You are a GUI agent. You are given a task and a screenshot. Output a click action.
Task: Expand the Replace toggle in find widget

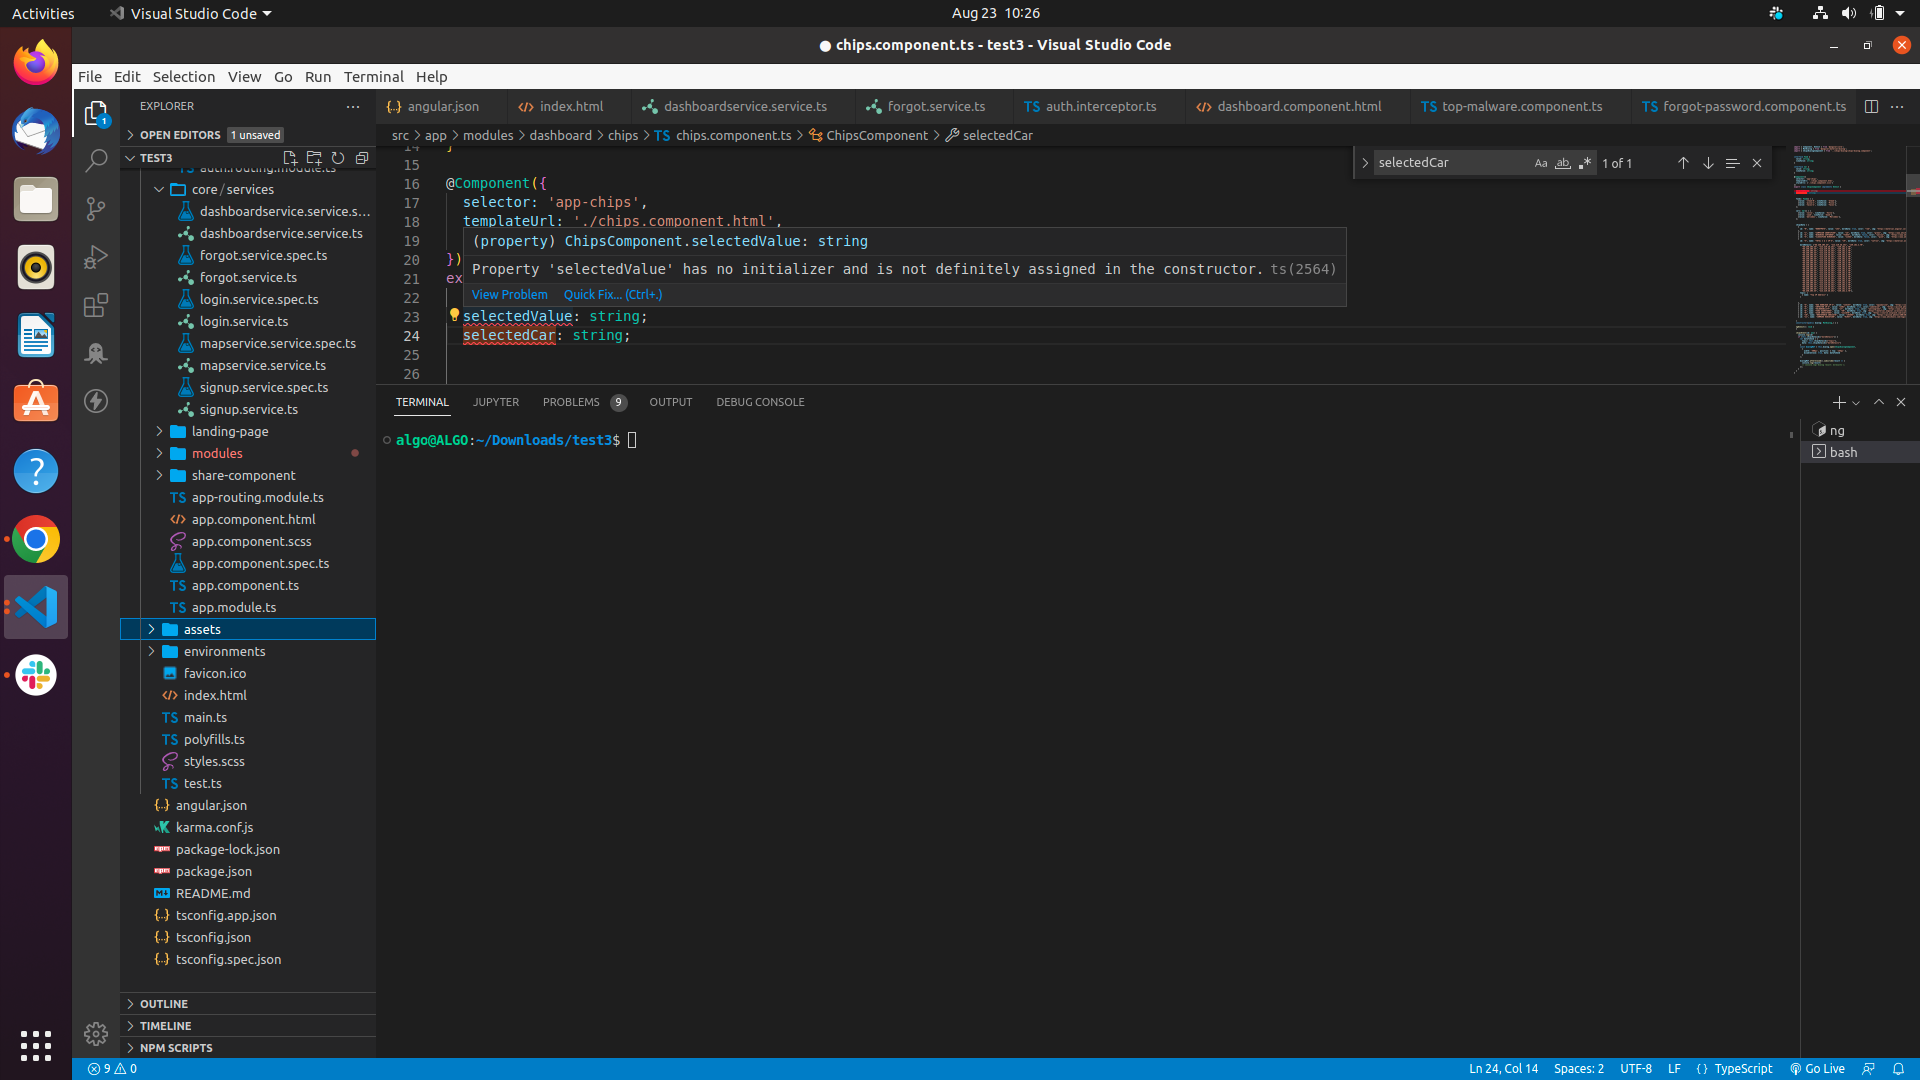point(1365,163)
